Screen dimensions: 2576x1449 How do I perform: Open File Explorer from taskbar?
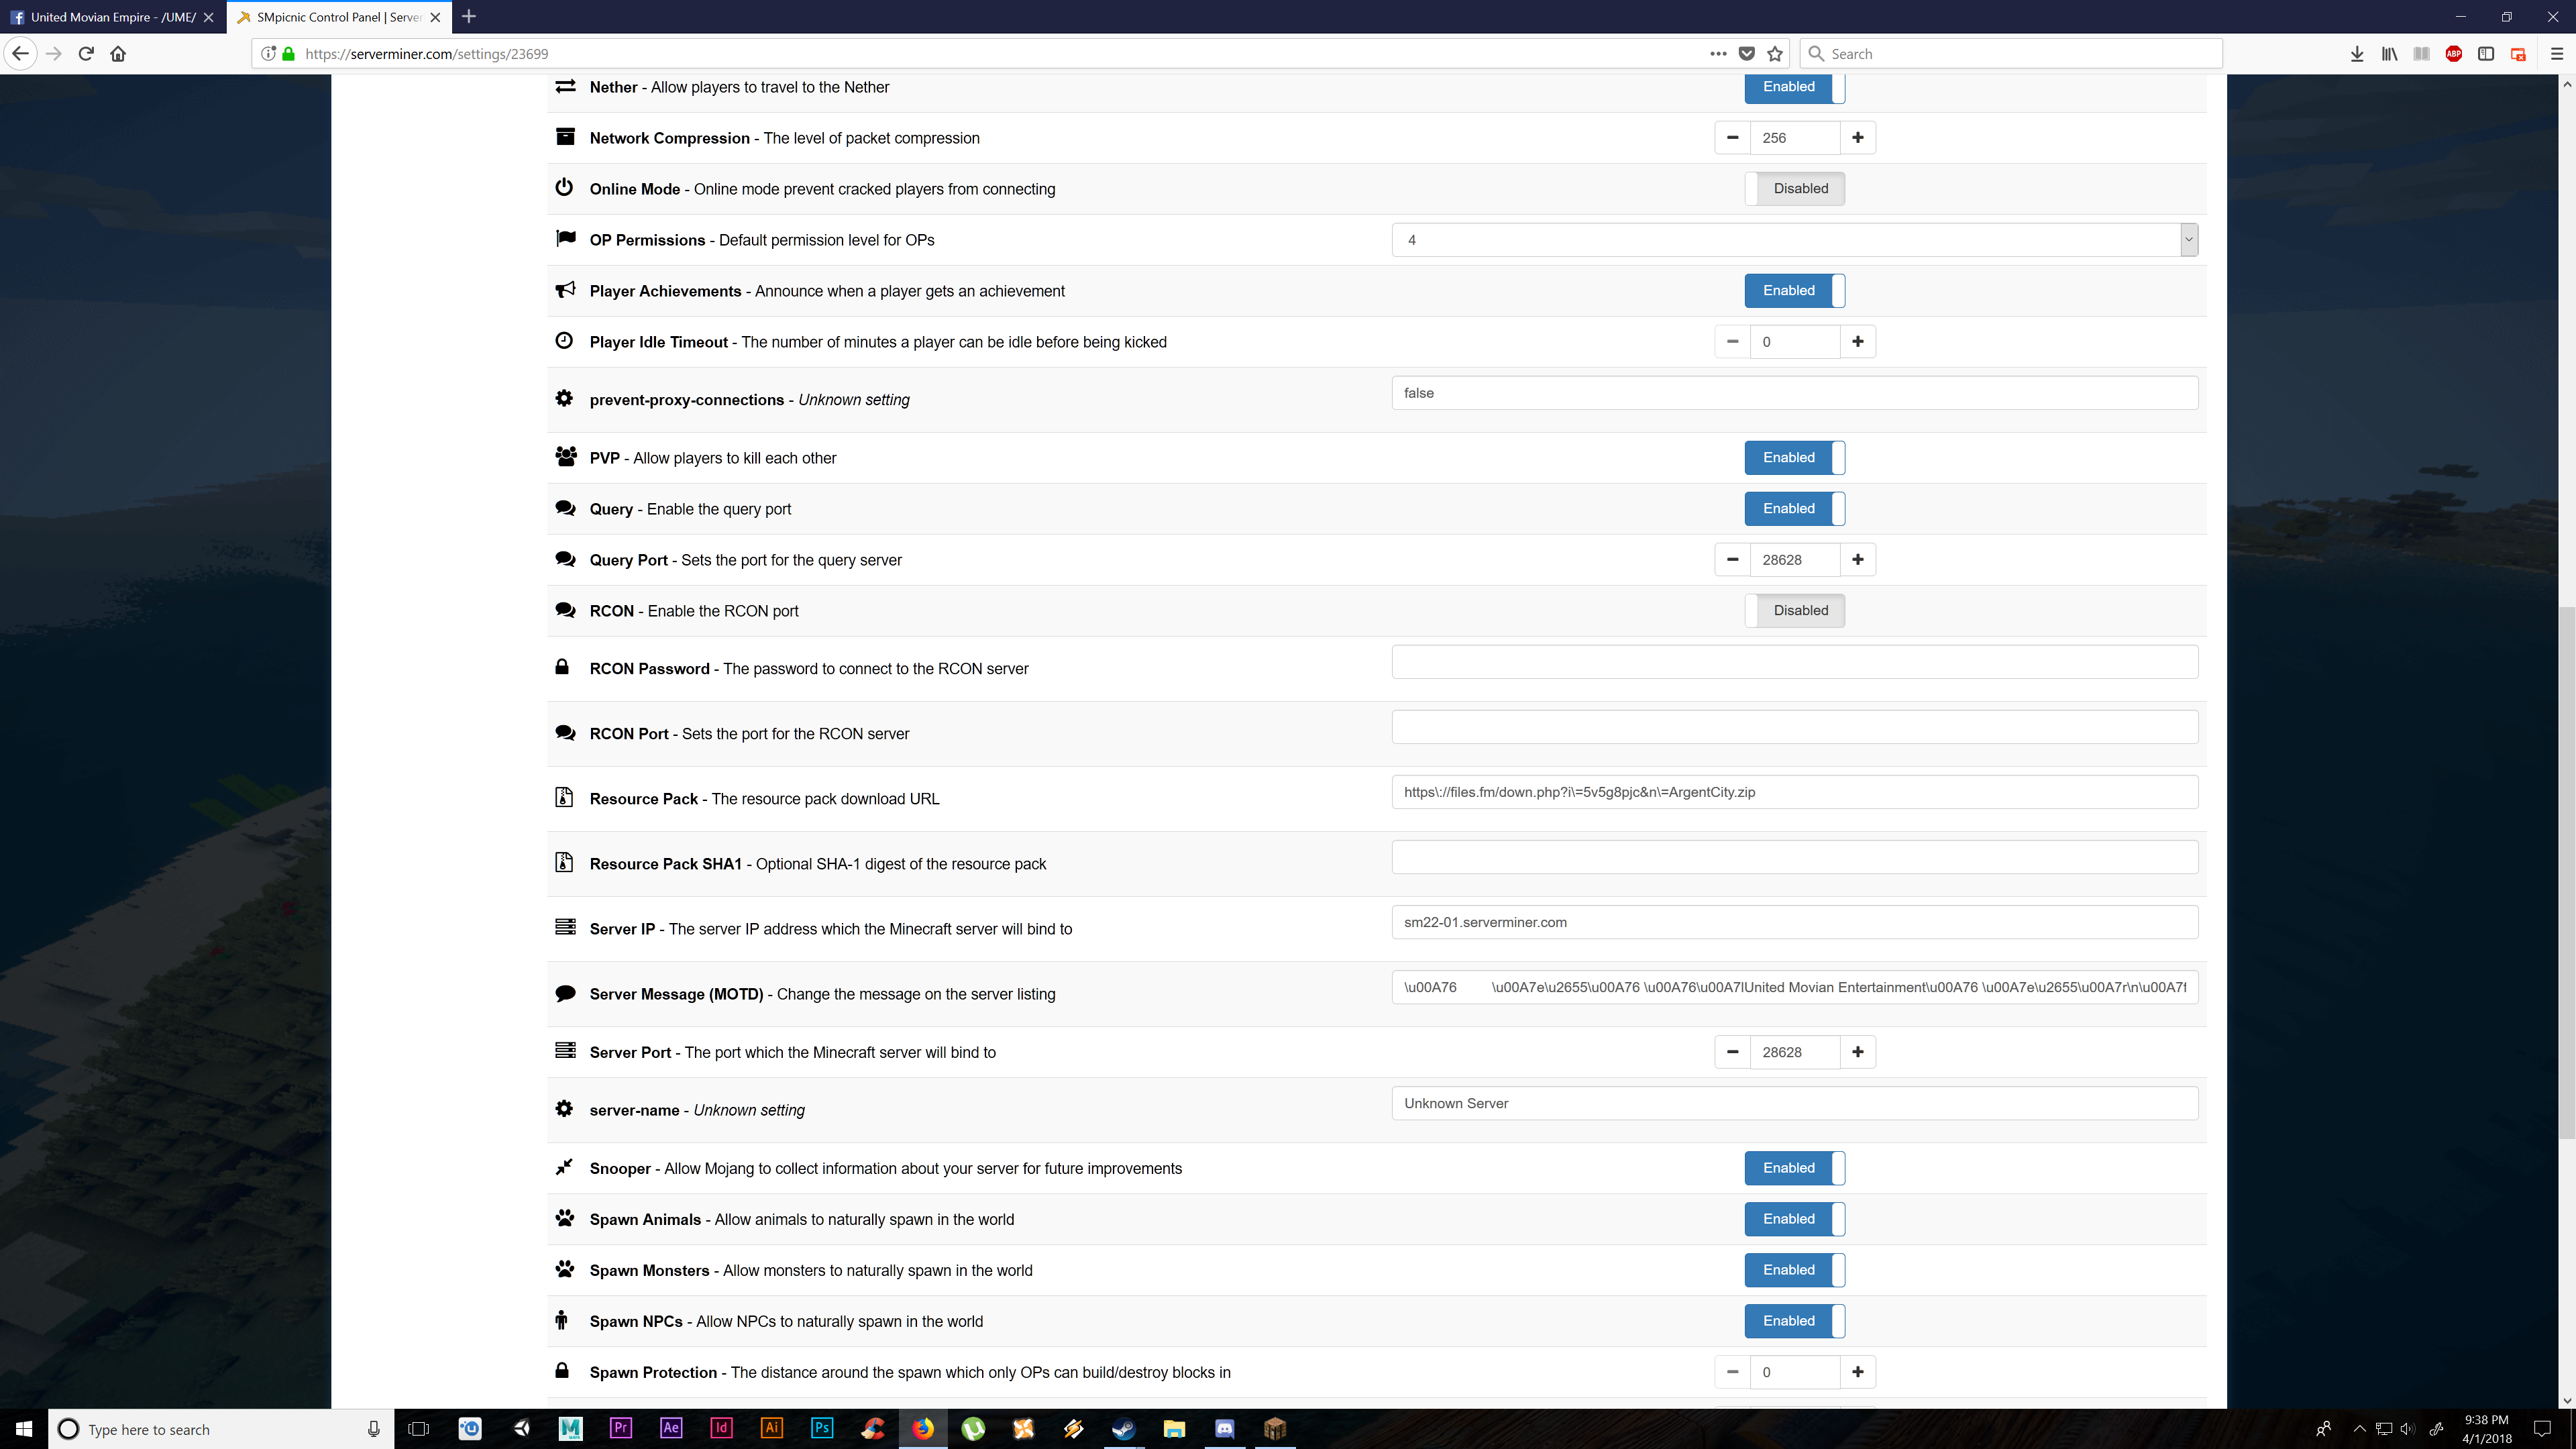click(x=1174, y=1428)
